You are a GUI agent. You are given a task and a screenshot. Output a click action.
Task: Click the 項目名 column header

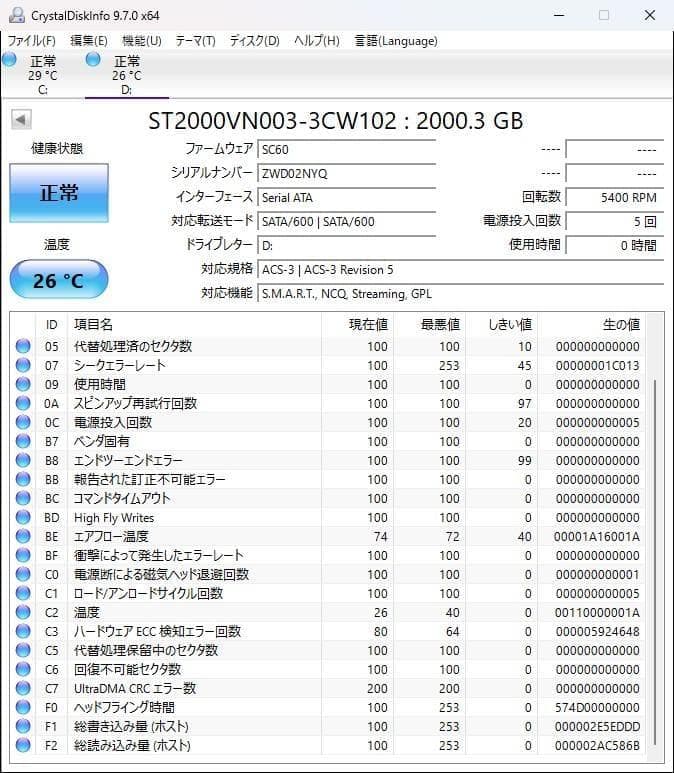point(194,324)
